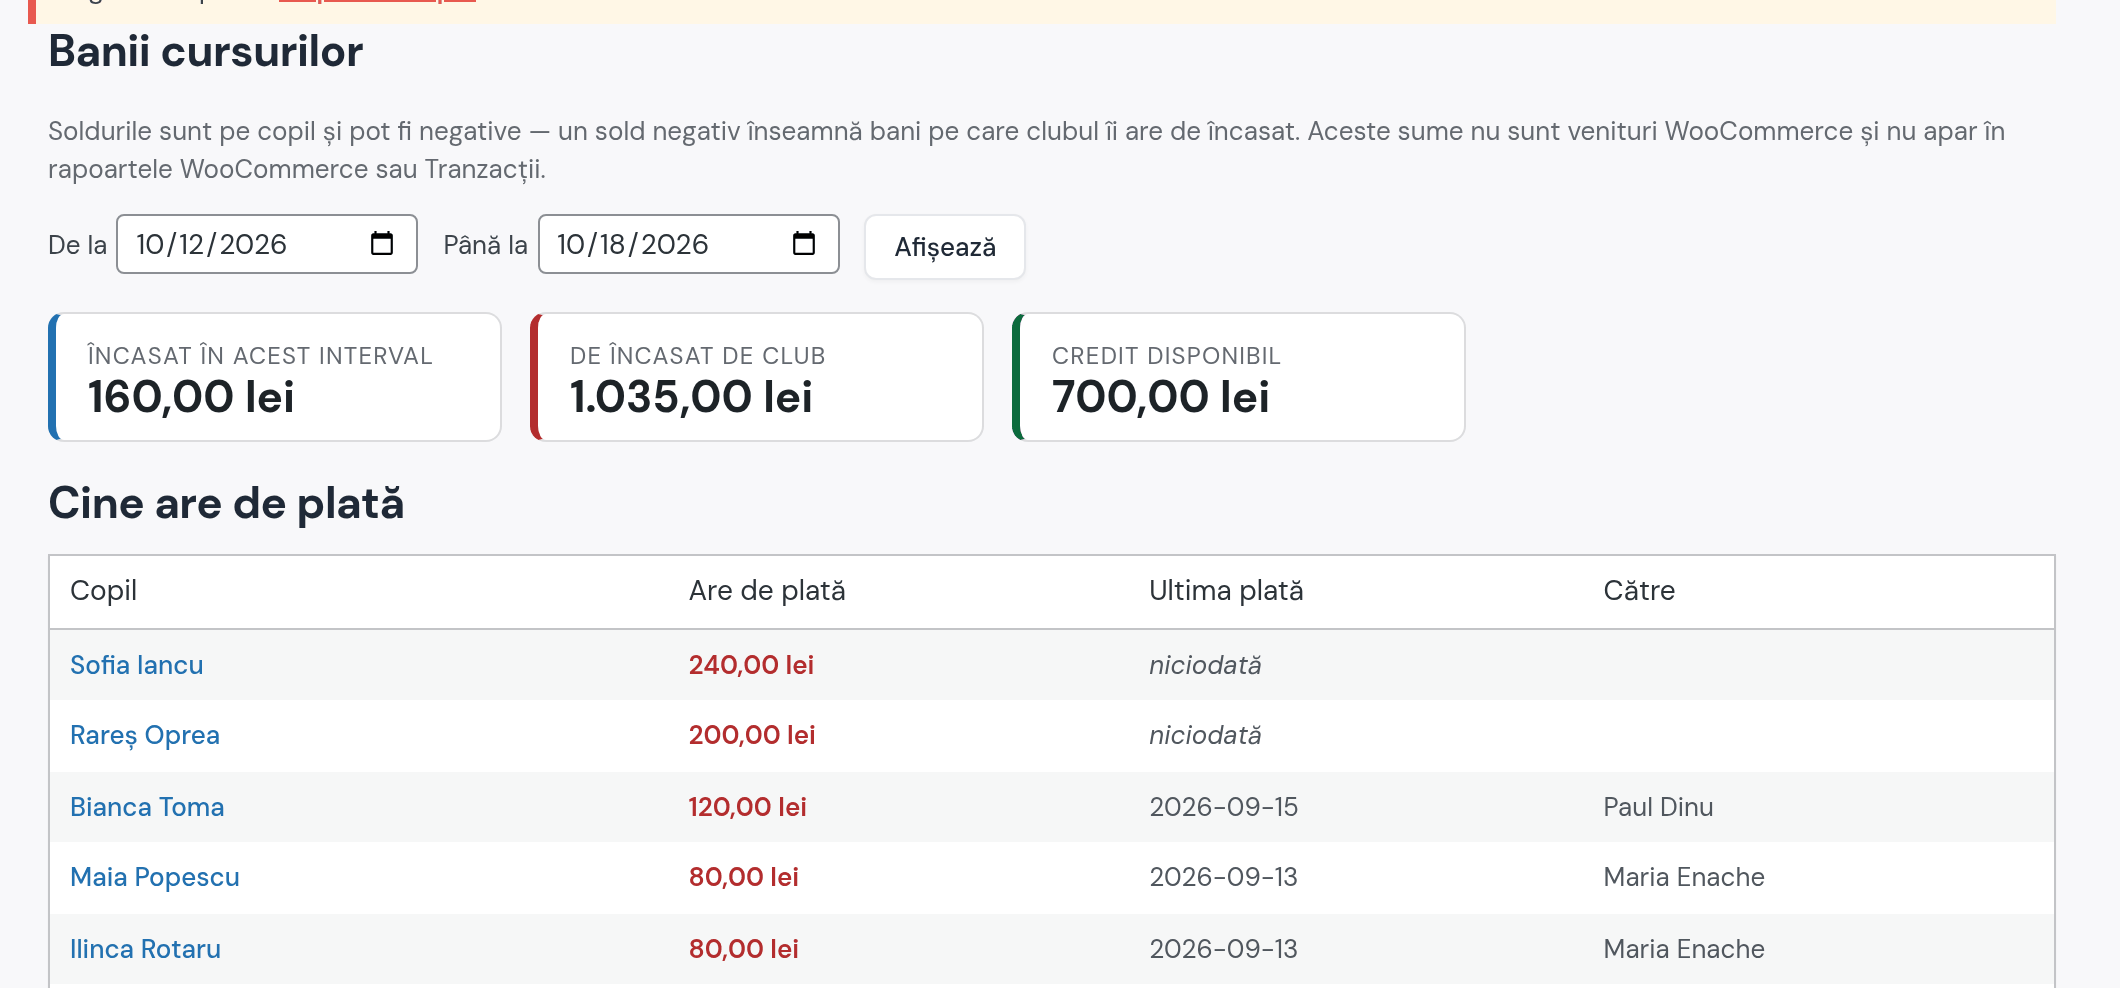This screenshot has width=2120, height=988.
Task: Click Paul Dinu in Bianca Toma's row
Action: pos(1659,807)
